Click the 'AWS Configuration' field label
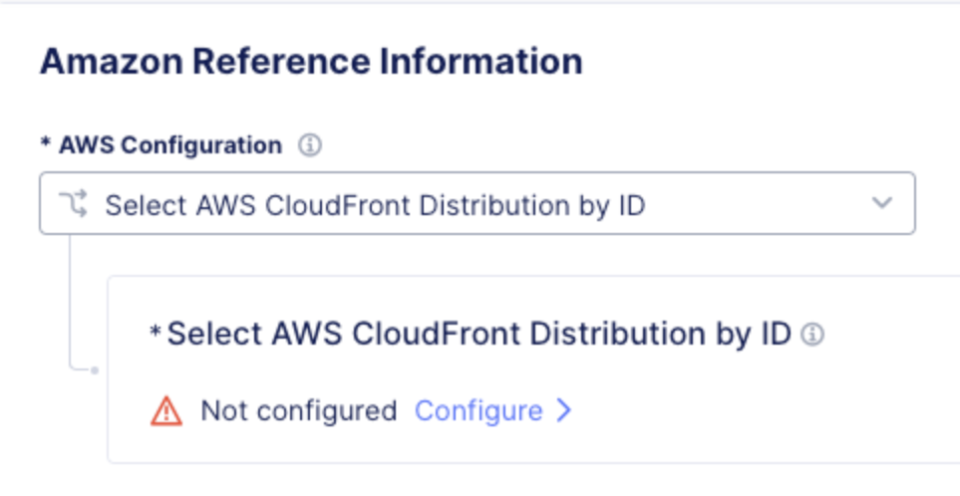 (170, 146)
